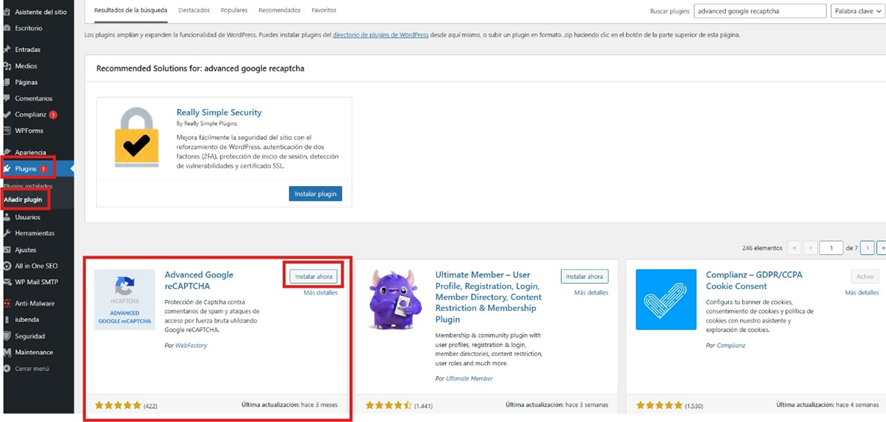Screen dimensions: 886x422
Task: Open the directorio de plugins de WordPress link
Action: [x=380, y=35]
